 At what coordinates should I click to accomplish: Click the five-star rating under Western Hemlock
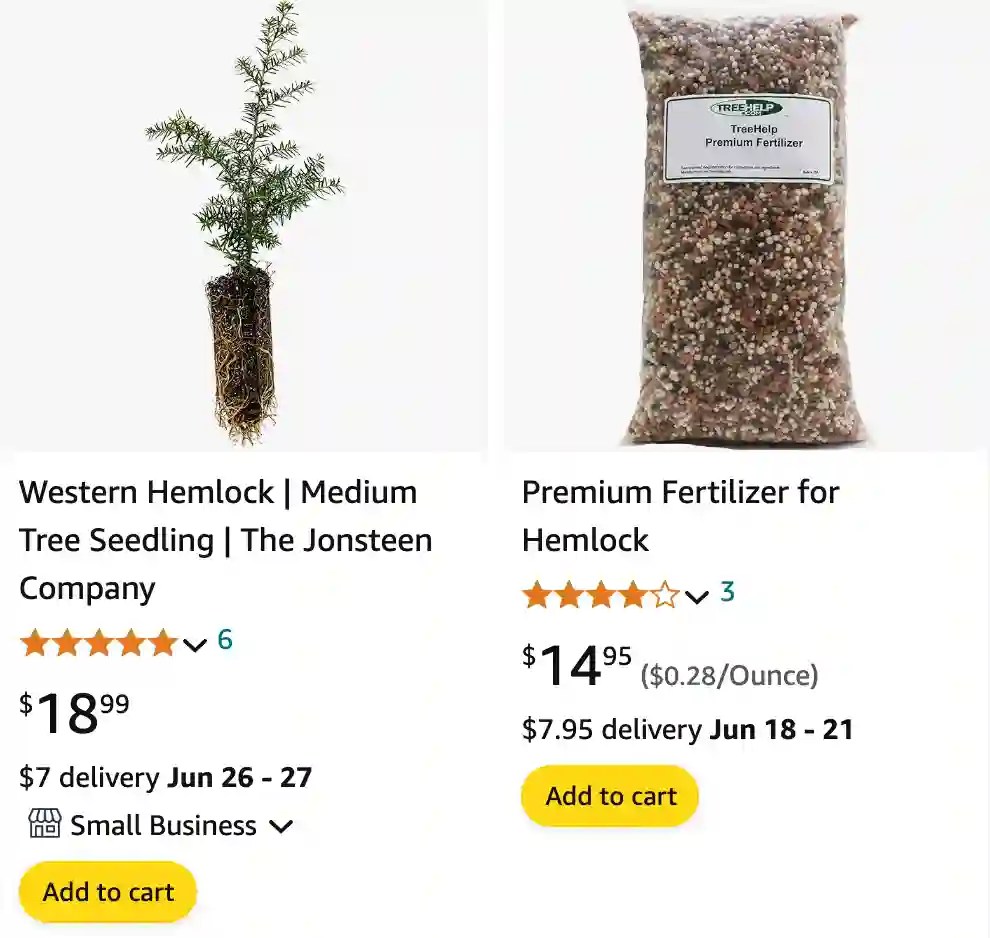[x=99, y=643]
